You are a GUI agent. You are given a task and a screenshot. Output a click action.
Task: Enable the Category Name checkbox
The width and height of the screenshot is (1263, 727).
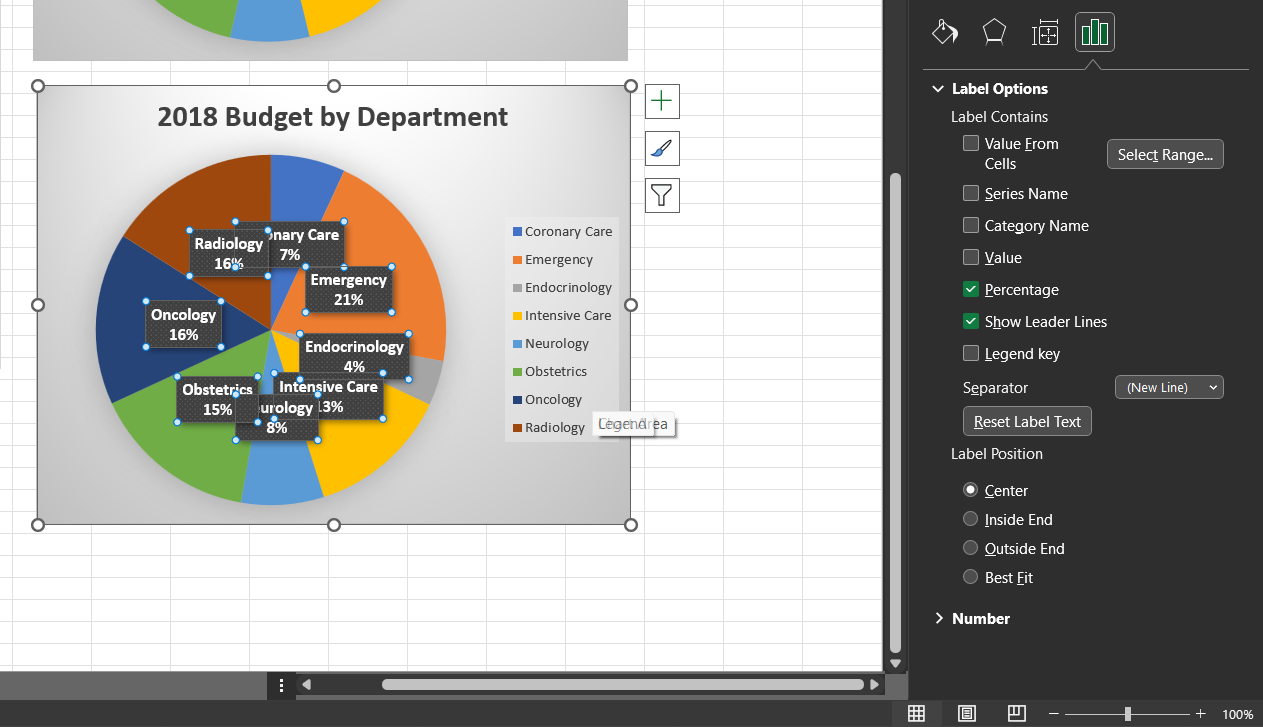click(x=971, y=225)
